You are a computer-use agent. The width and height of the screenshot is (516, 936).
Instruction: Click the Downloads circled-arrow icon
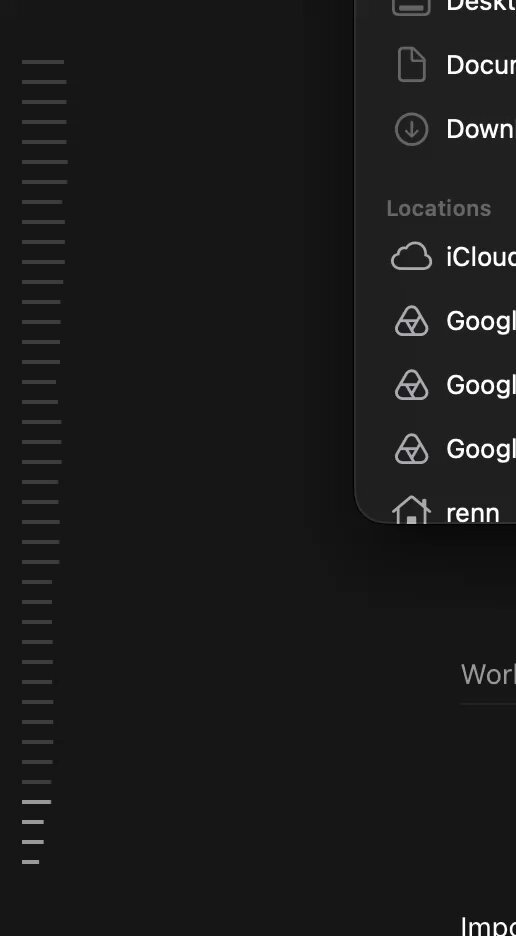tap(411, 129)
